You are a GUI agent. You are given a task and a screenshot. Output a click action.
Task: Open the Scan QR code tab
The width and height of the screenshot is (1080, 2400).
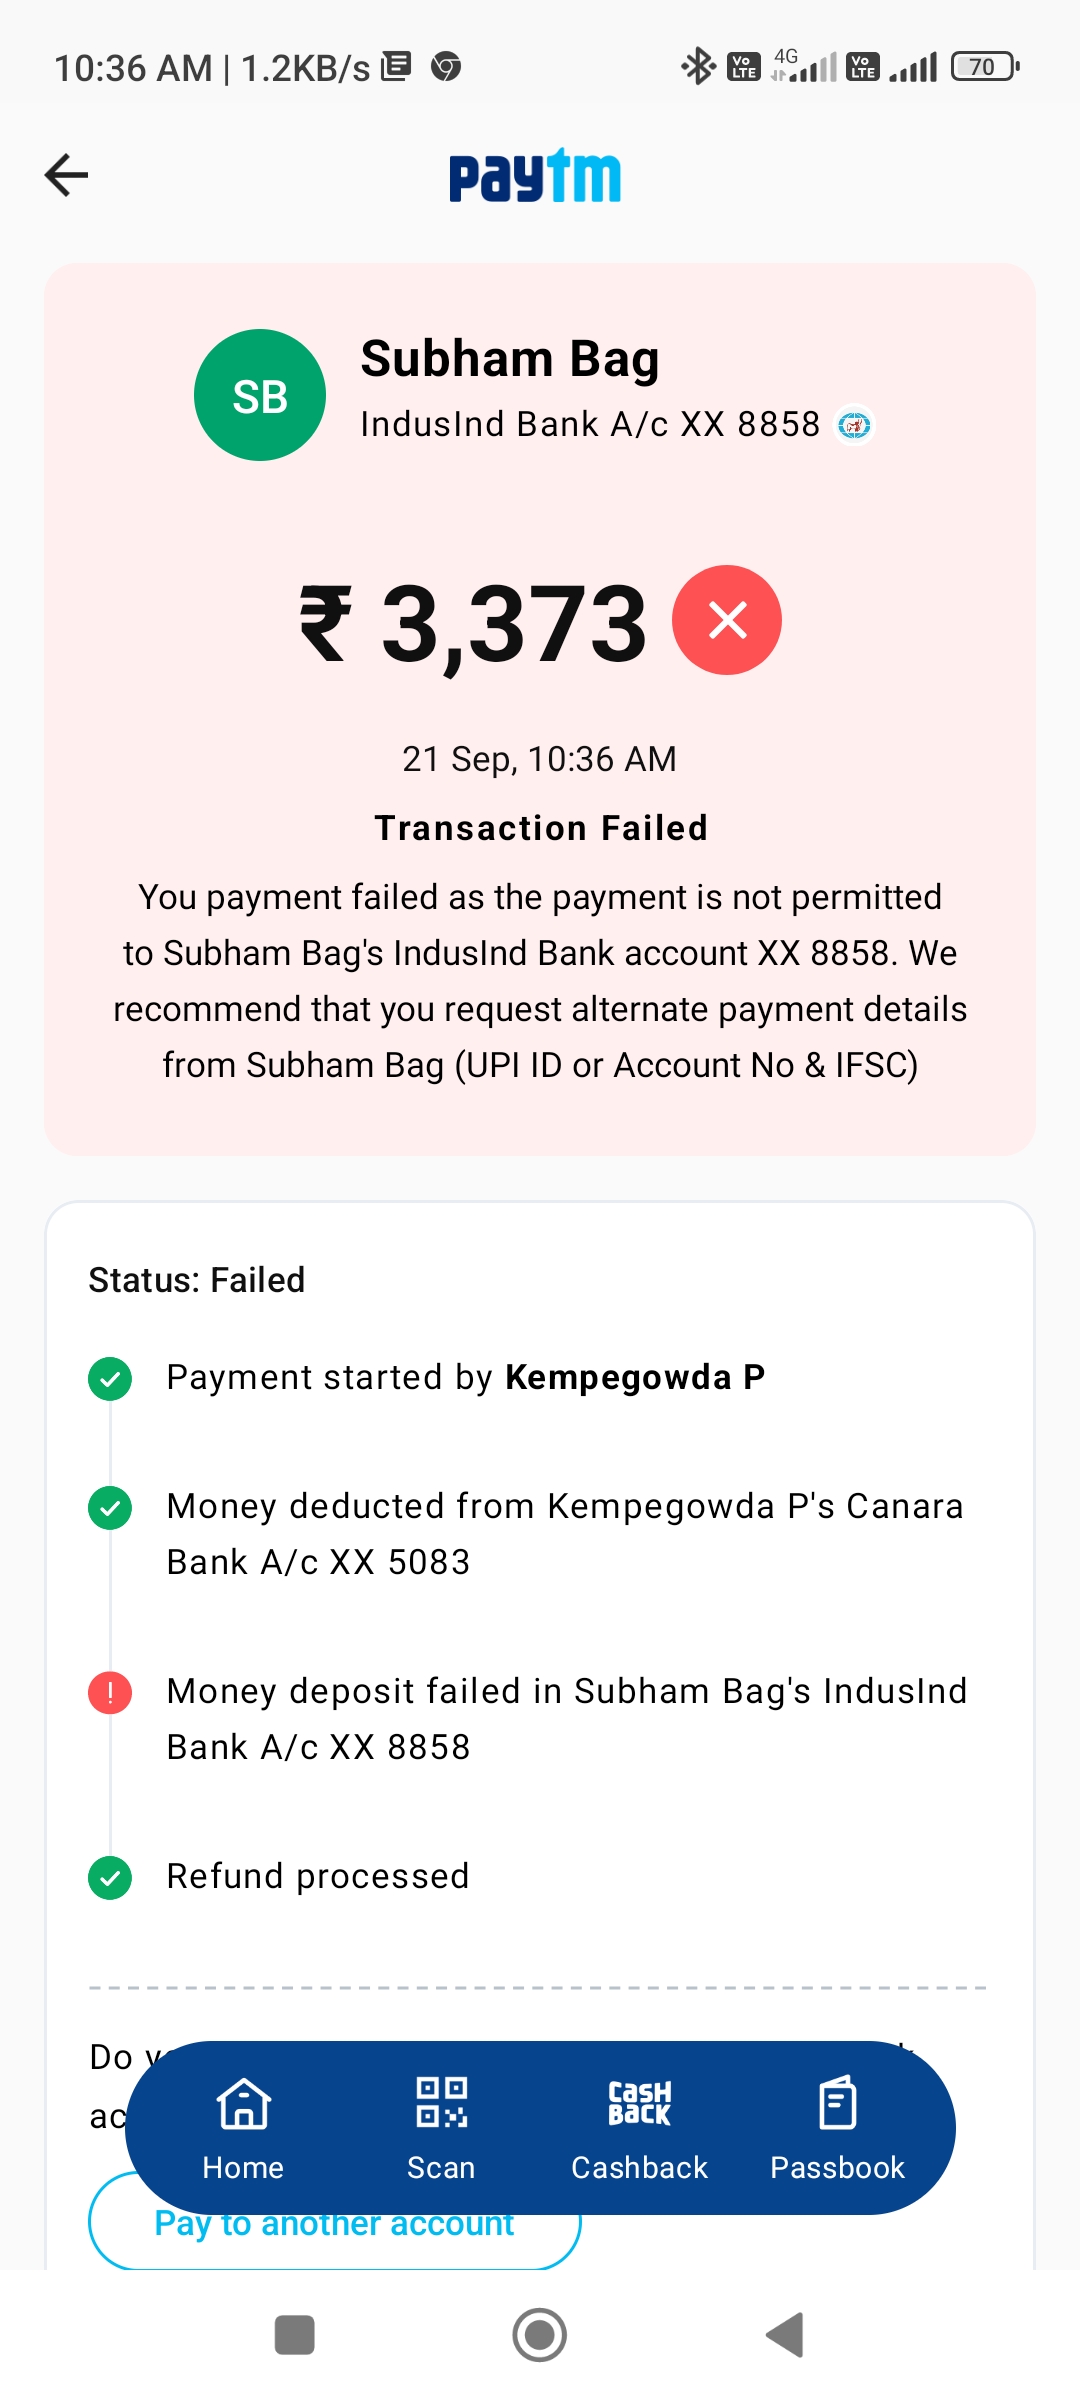pos(441,2127)
